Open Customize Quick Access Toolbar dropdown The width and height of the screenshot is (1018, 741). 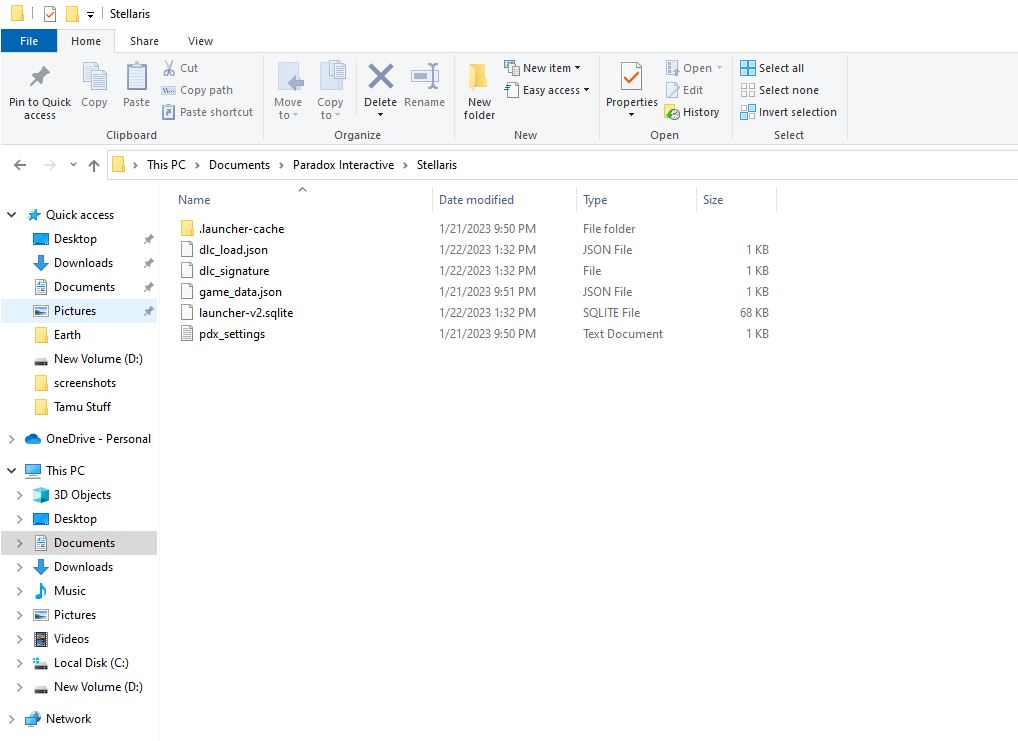point(90,14)
